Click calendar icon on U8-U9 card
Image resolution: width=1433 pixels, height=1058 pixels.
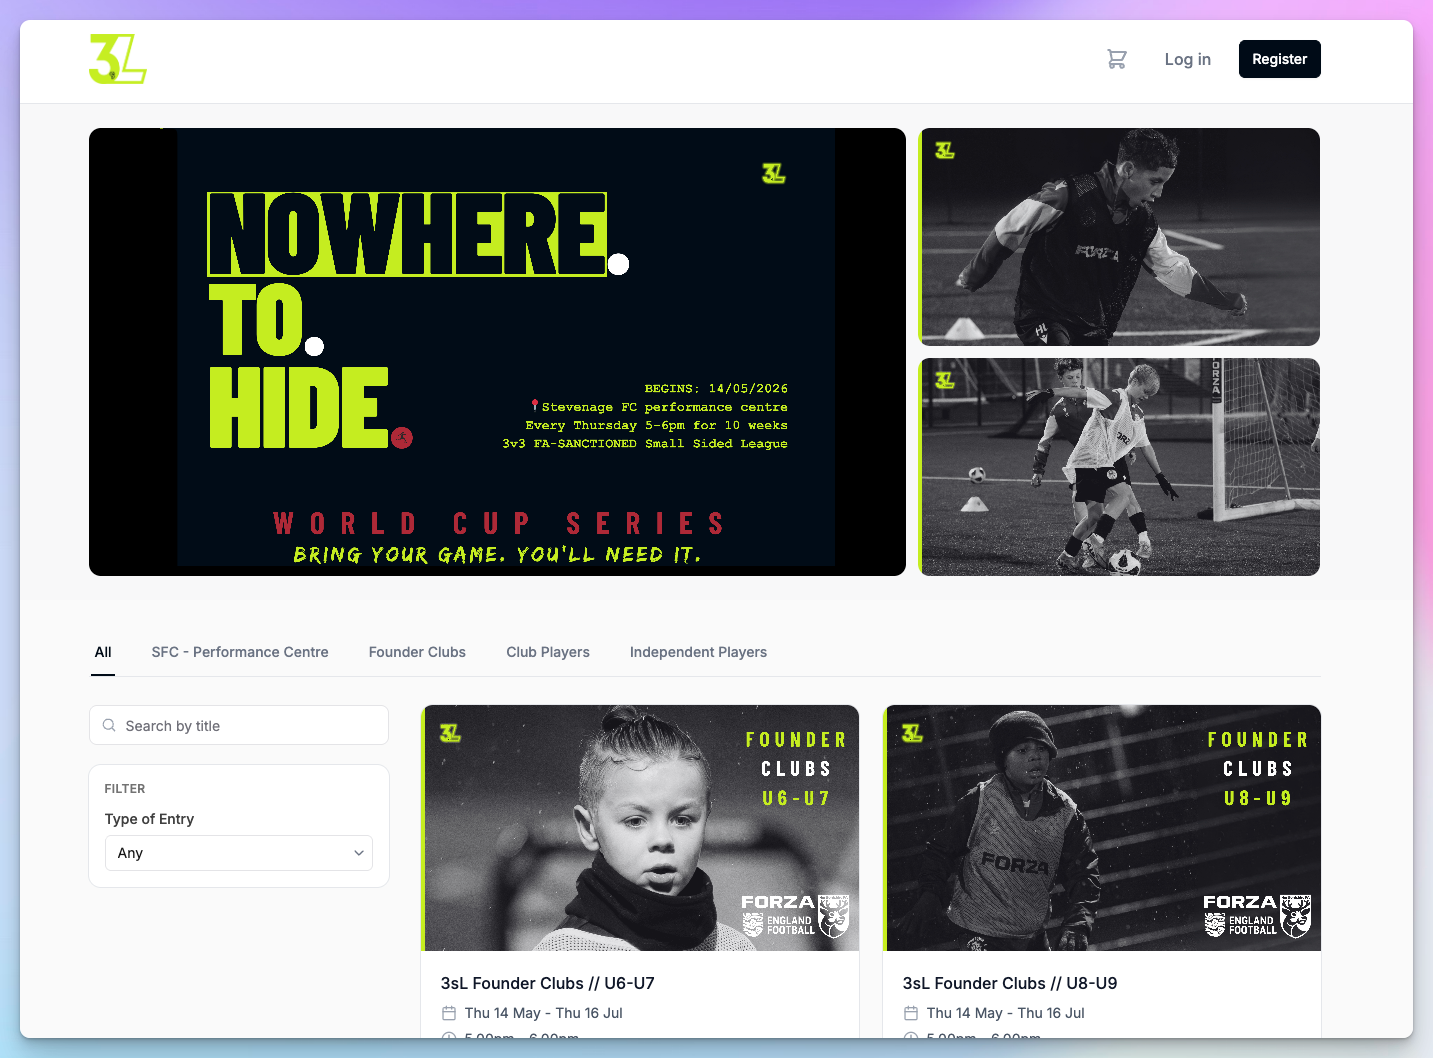click(911, 1013)
